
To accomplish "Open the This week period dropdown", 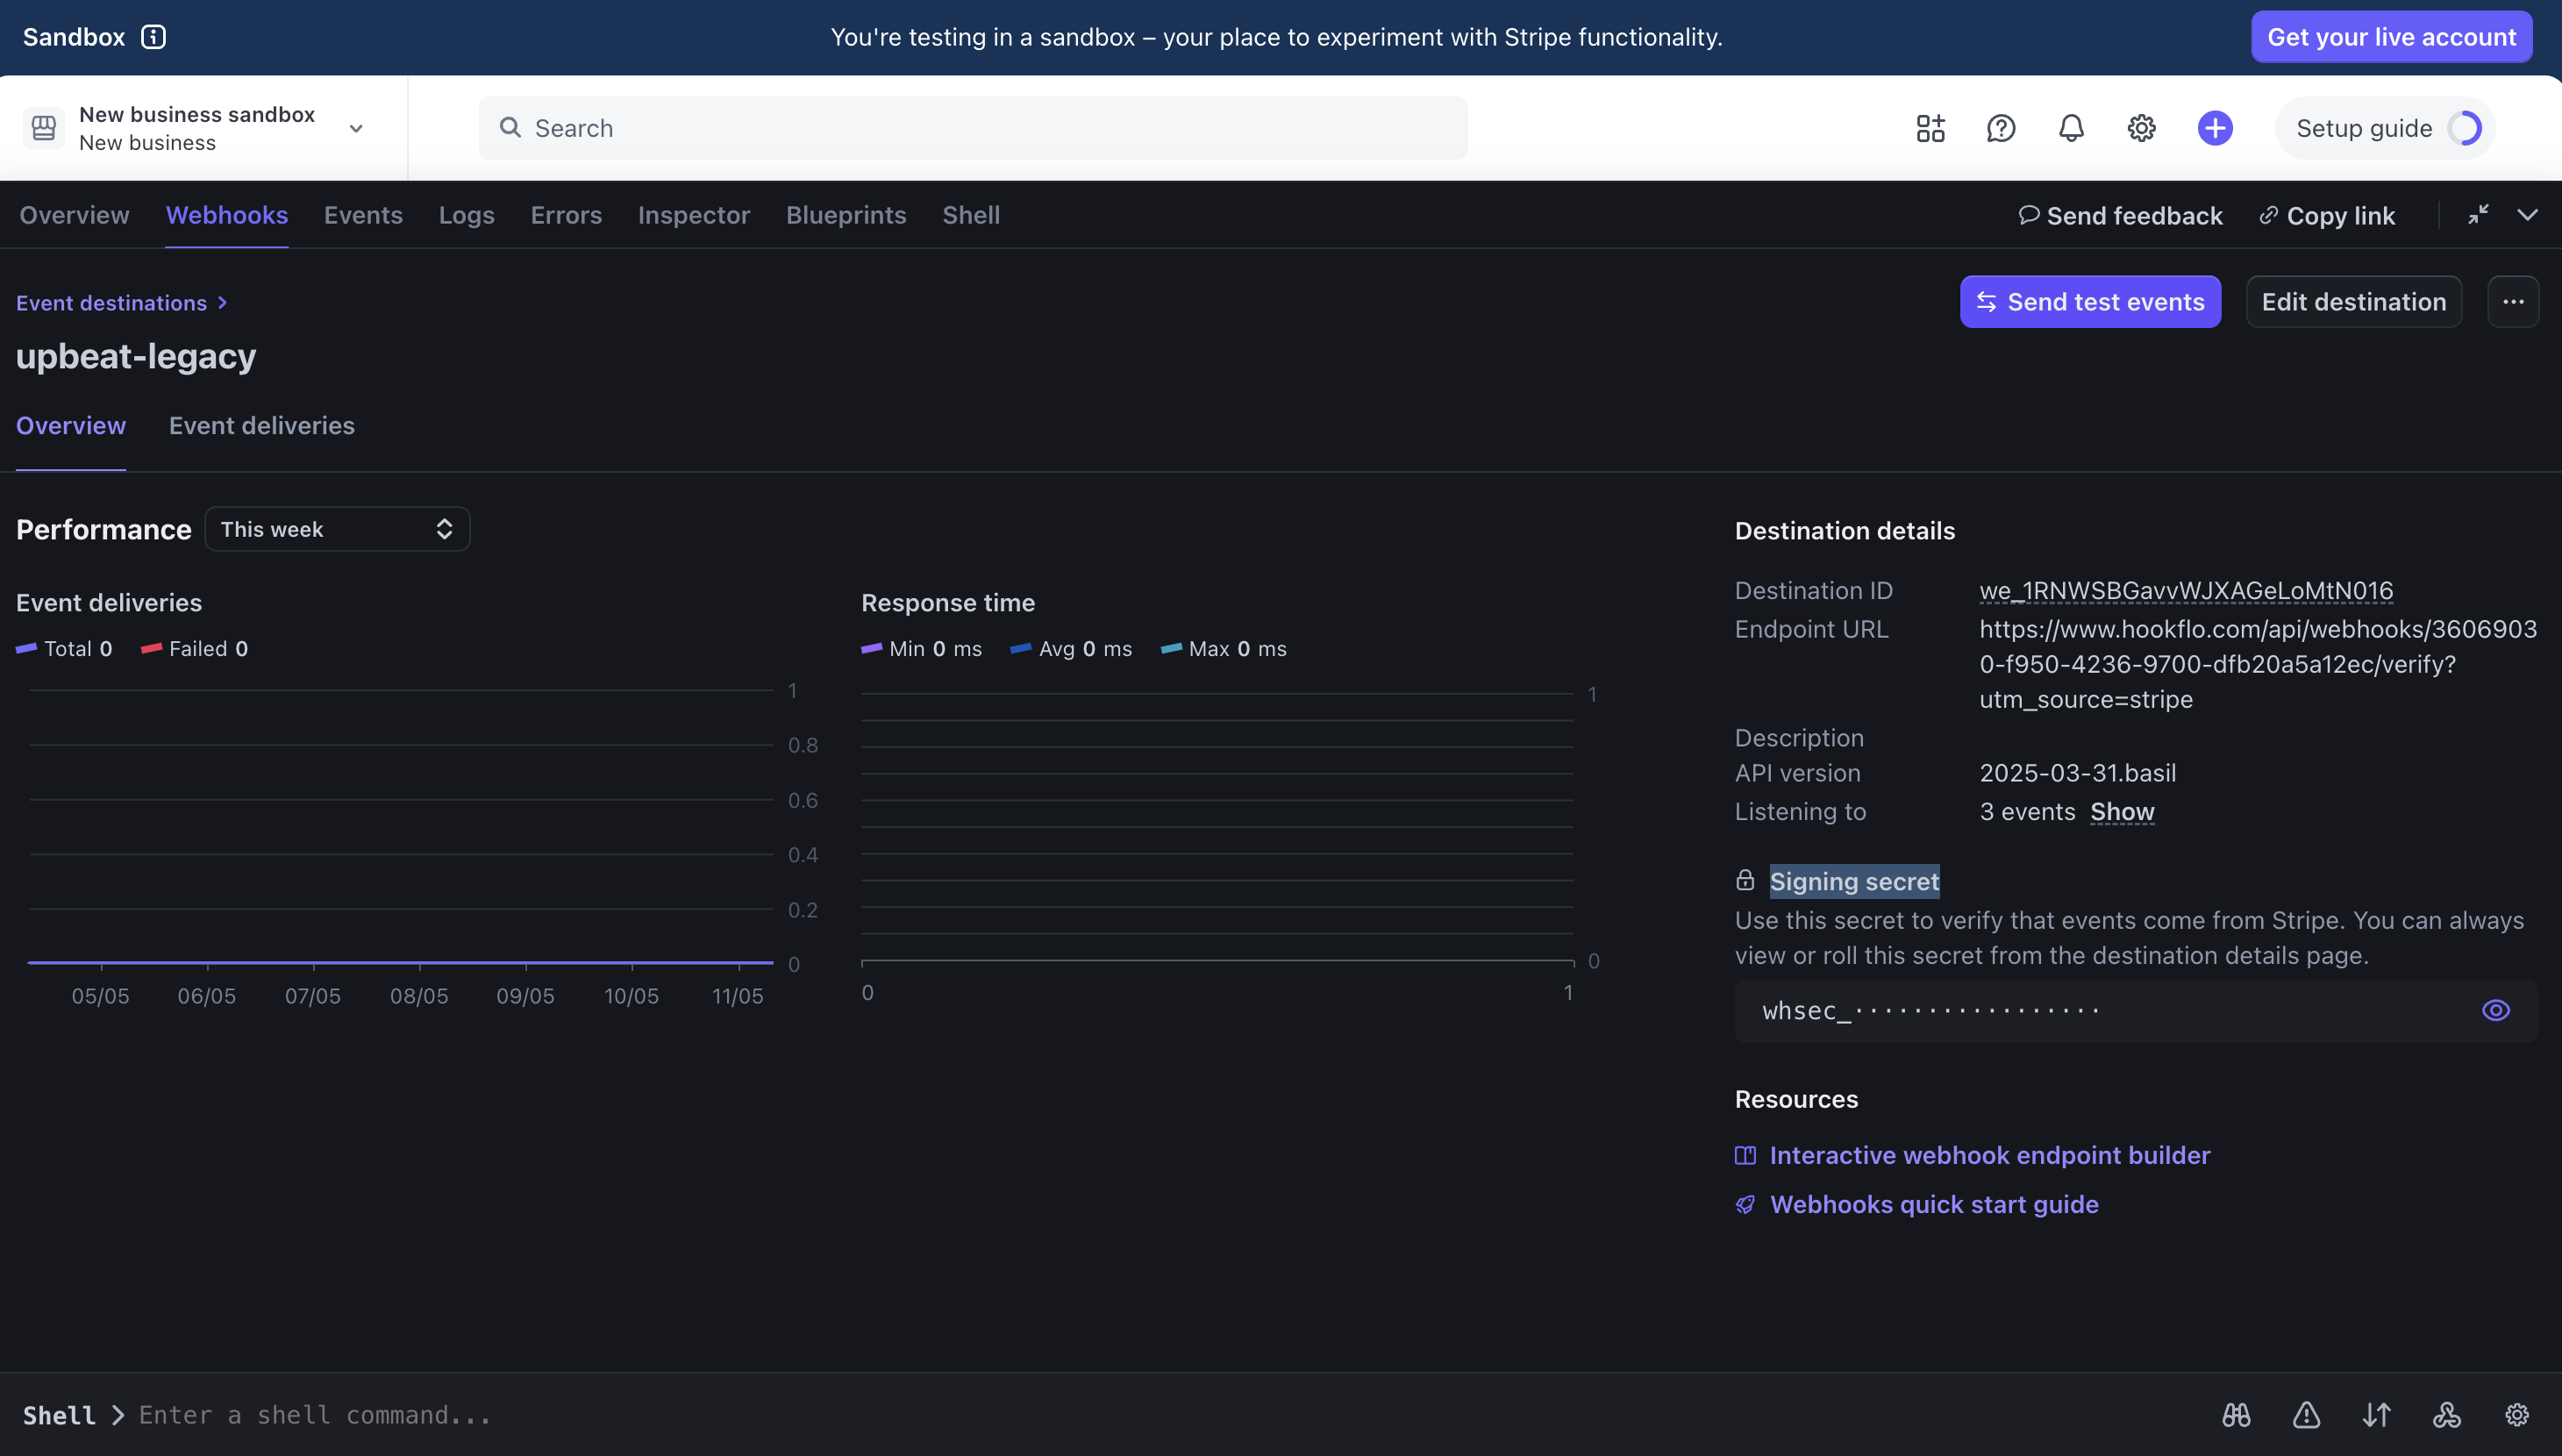I will pyautogui.click(x=337, y=529).
